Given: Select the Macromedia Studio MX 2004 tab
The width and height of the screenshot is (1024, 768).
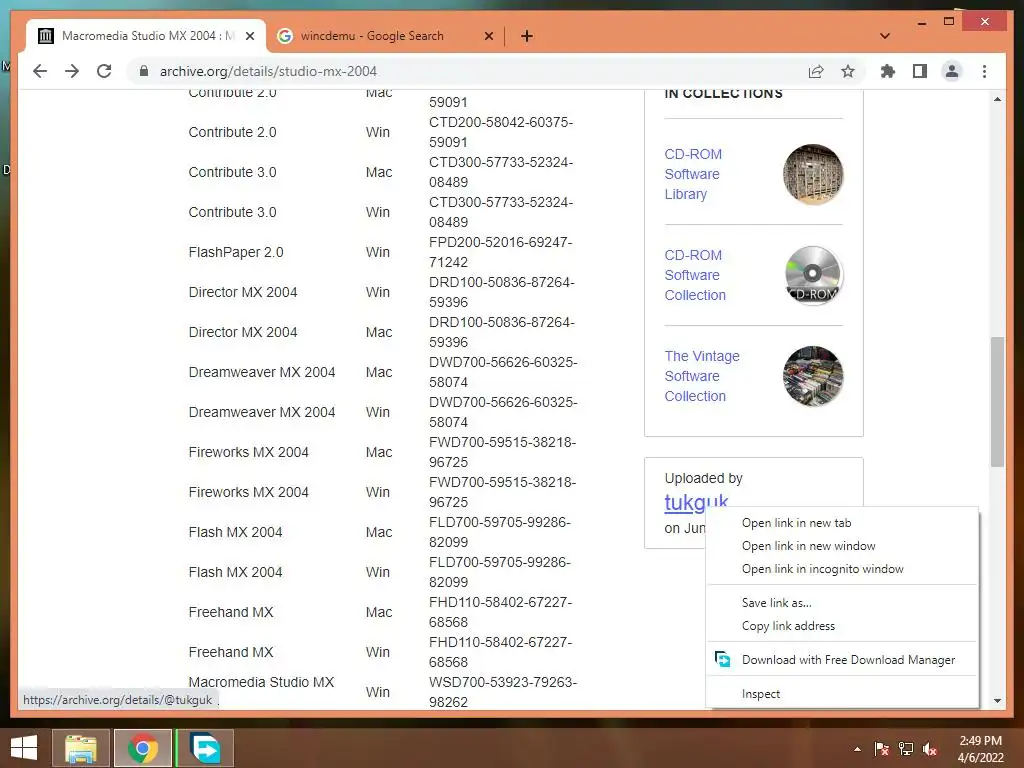Looking at the screenshot, I should coord(146,36).
